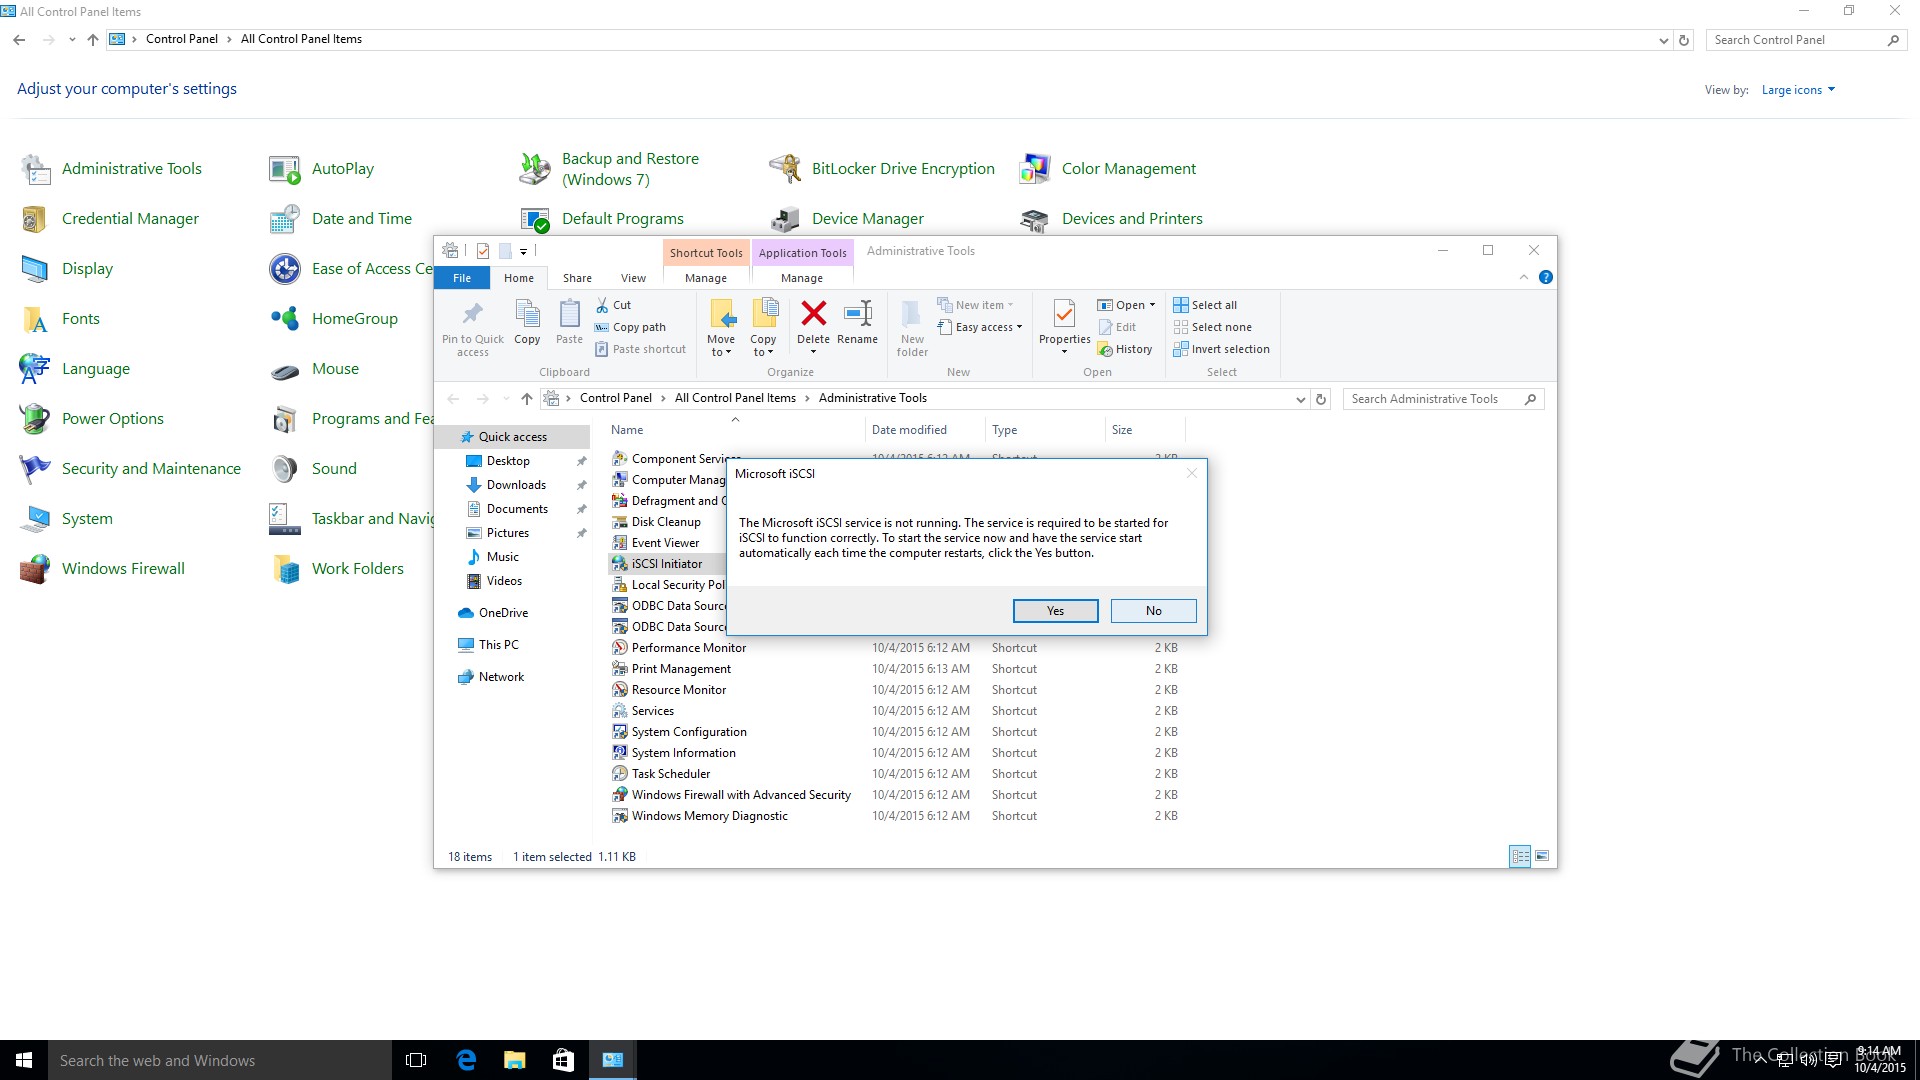Viewport: 1920px width, 1080px height.
Task: Switch to large icons view in status bar
Action: point(1542,857)
